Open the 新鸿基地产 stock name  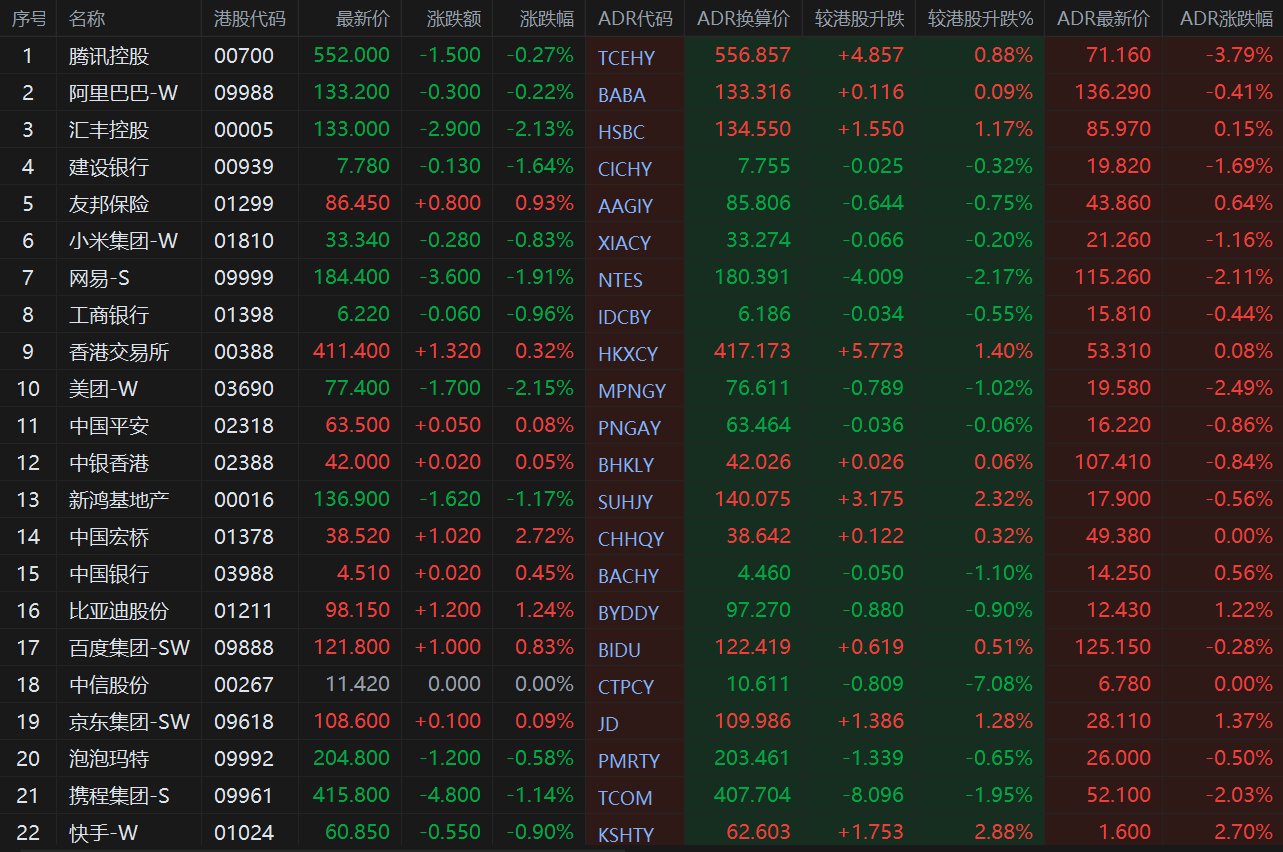point(119,500)
